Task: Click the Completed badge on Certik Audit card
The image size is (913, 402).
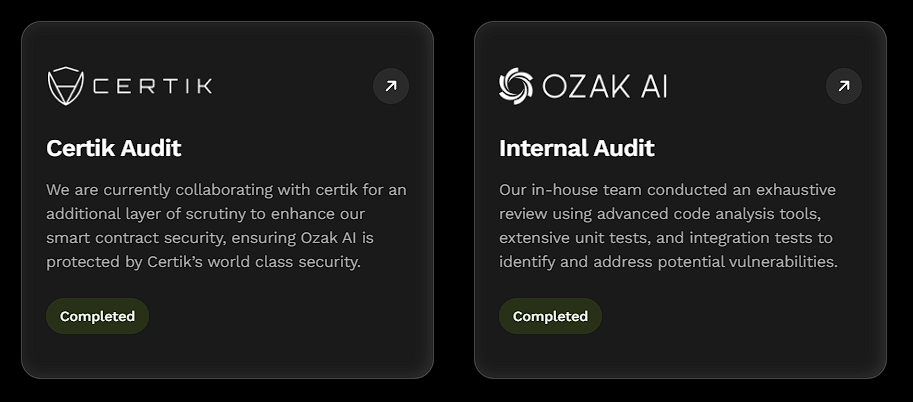Action: [97, 316]
